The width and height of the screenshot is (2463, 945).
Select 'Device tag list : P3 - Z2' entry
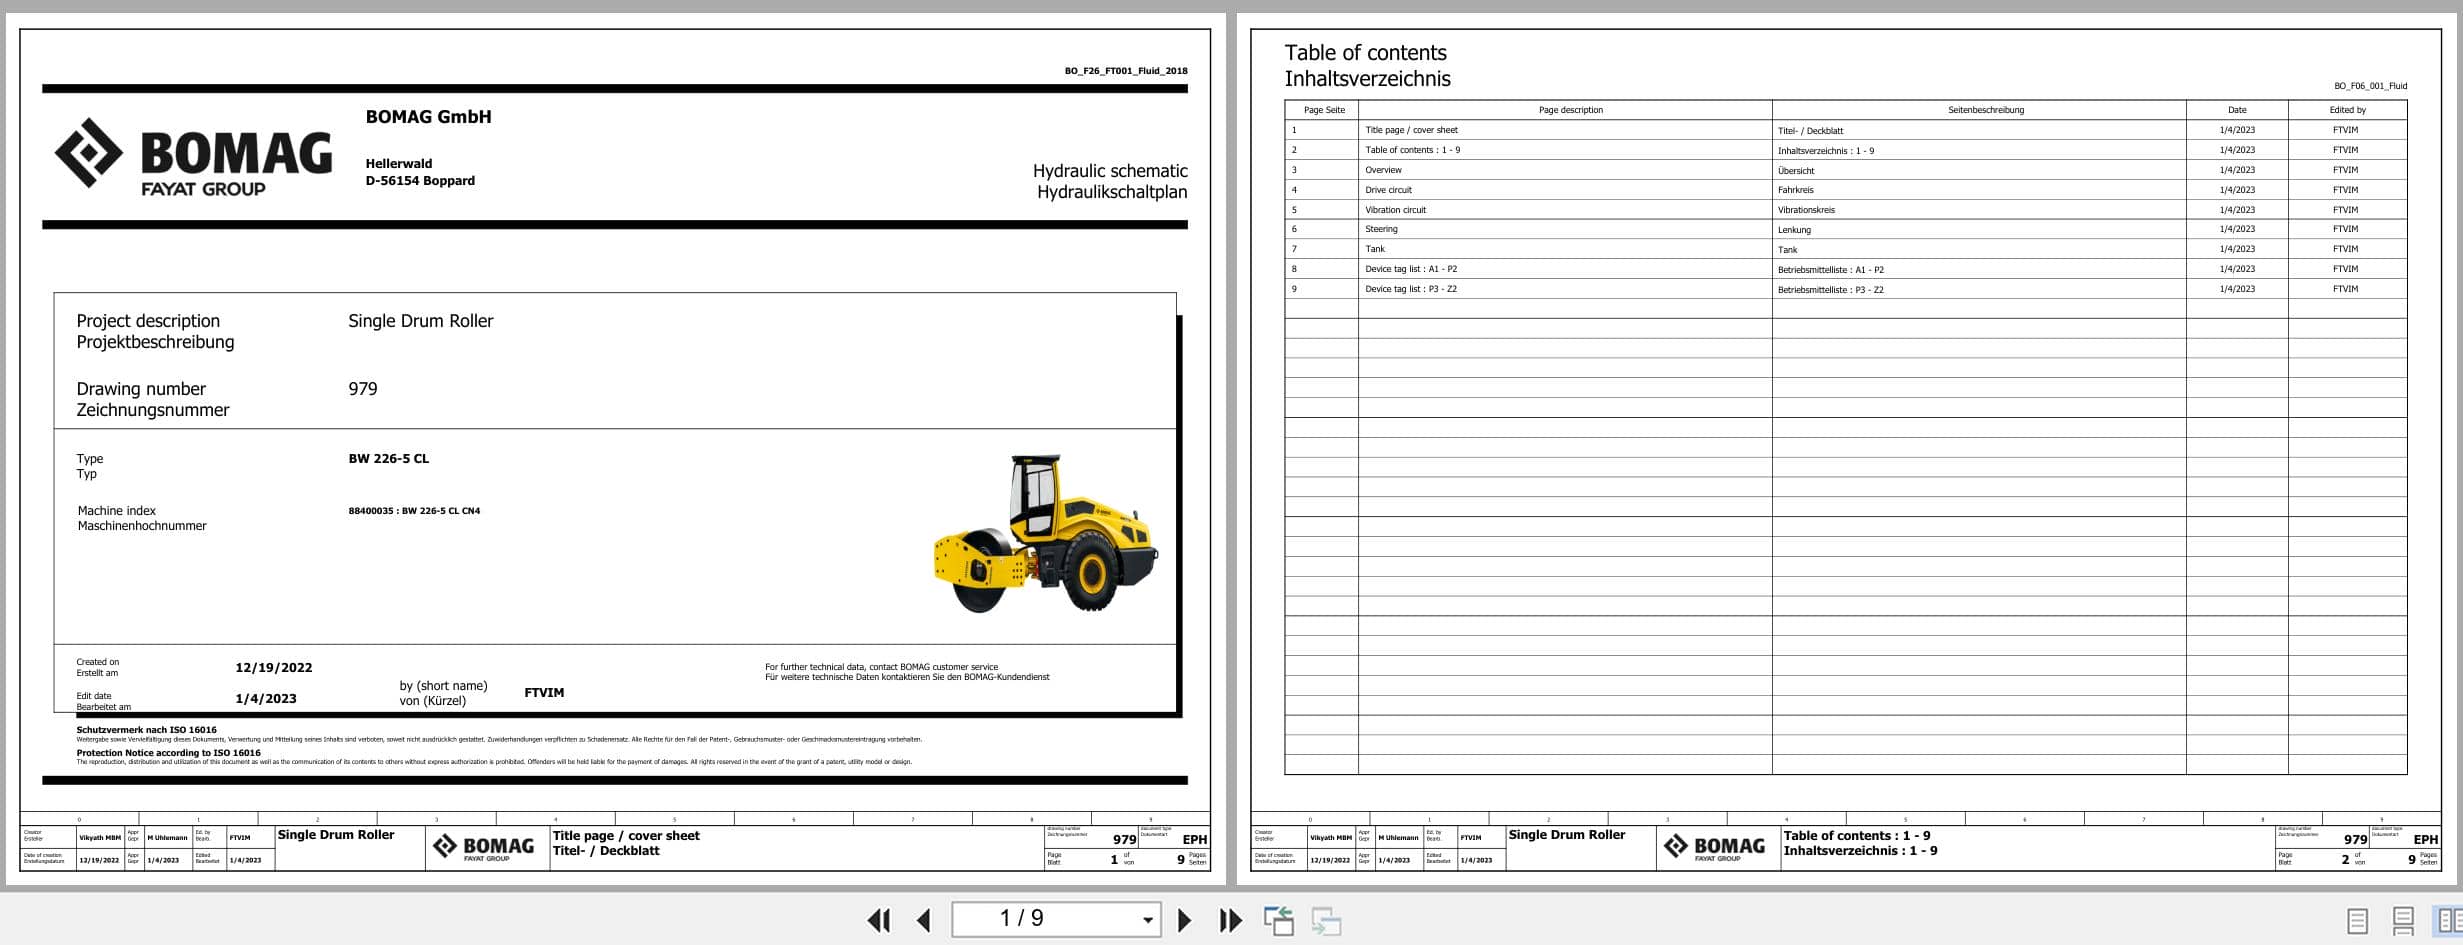[x=1410, y=289]
